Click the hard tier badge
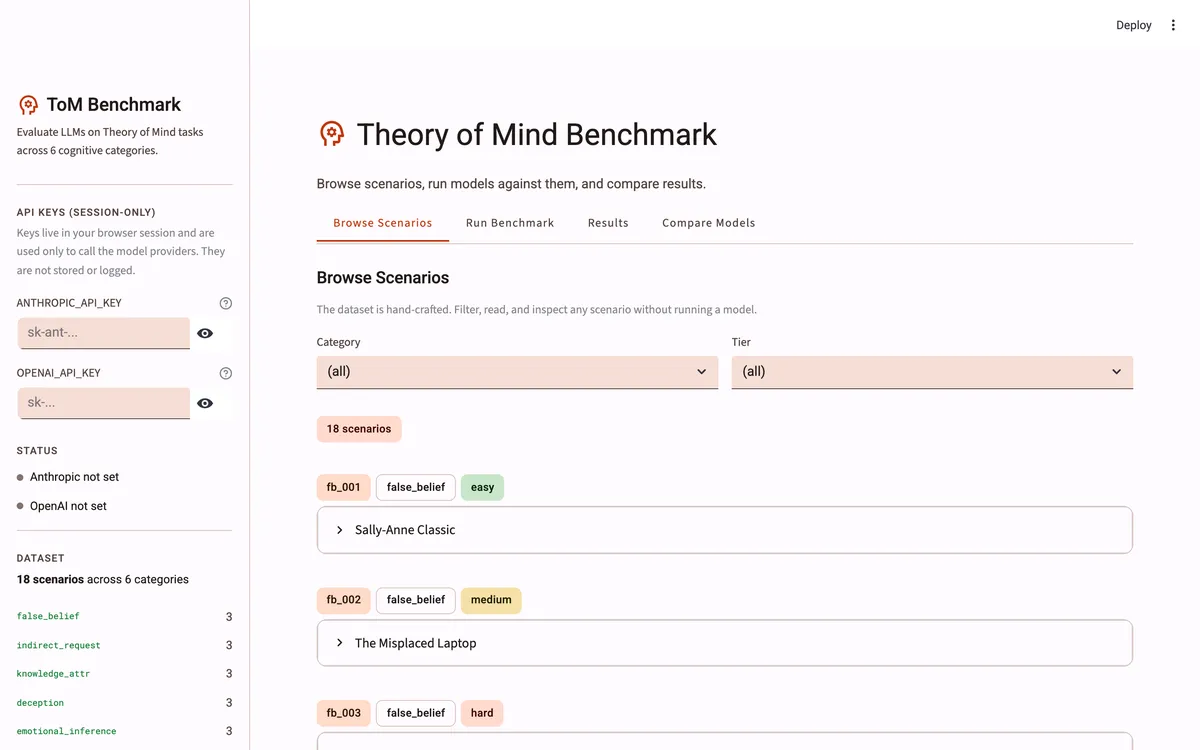The width and height of the screenshot is (1200, 750). pos(482,713)
